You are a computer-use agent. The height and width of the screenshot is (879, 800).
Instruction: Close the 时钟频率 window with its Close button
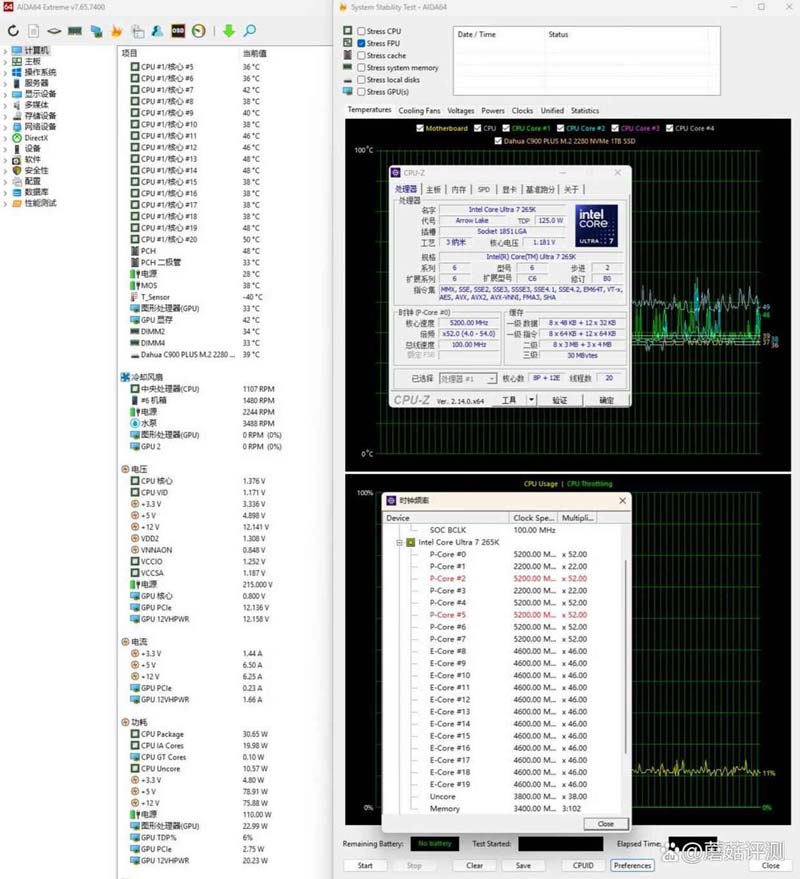tap(605, 824)
